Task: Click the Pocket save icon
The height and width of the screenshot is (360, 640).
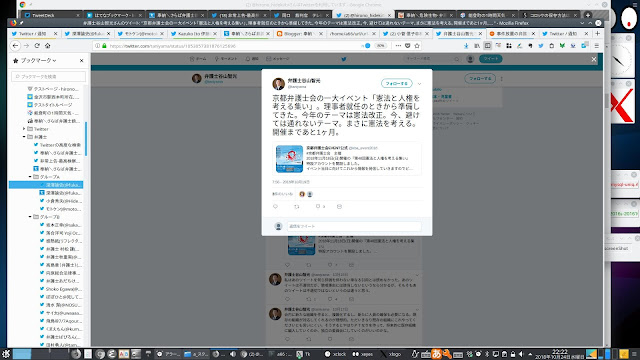Action: [407, 46]
